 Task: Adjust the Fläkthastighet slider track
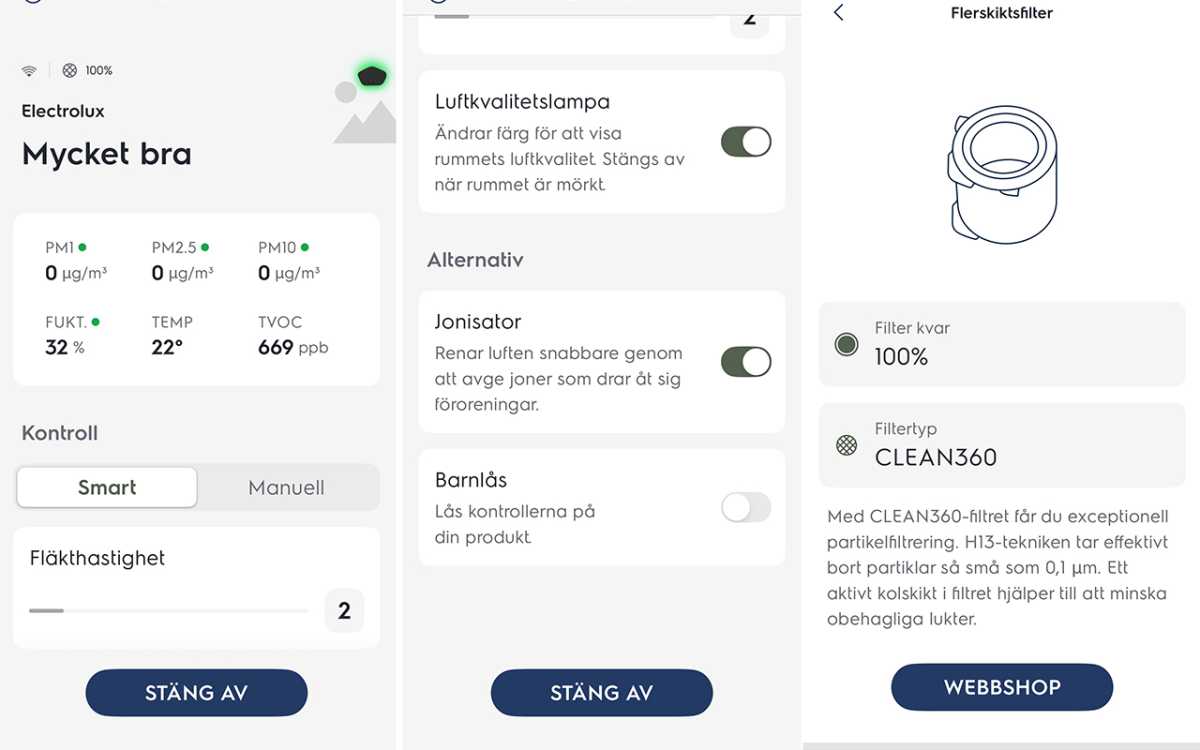point(168,610)
